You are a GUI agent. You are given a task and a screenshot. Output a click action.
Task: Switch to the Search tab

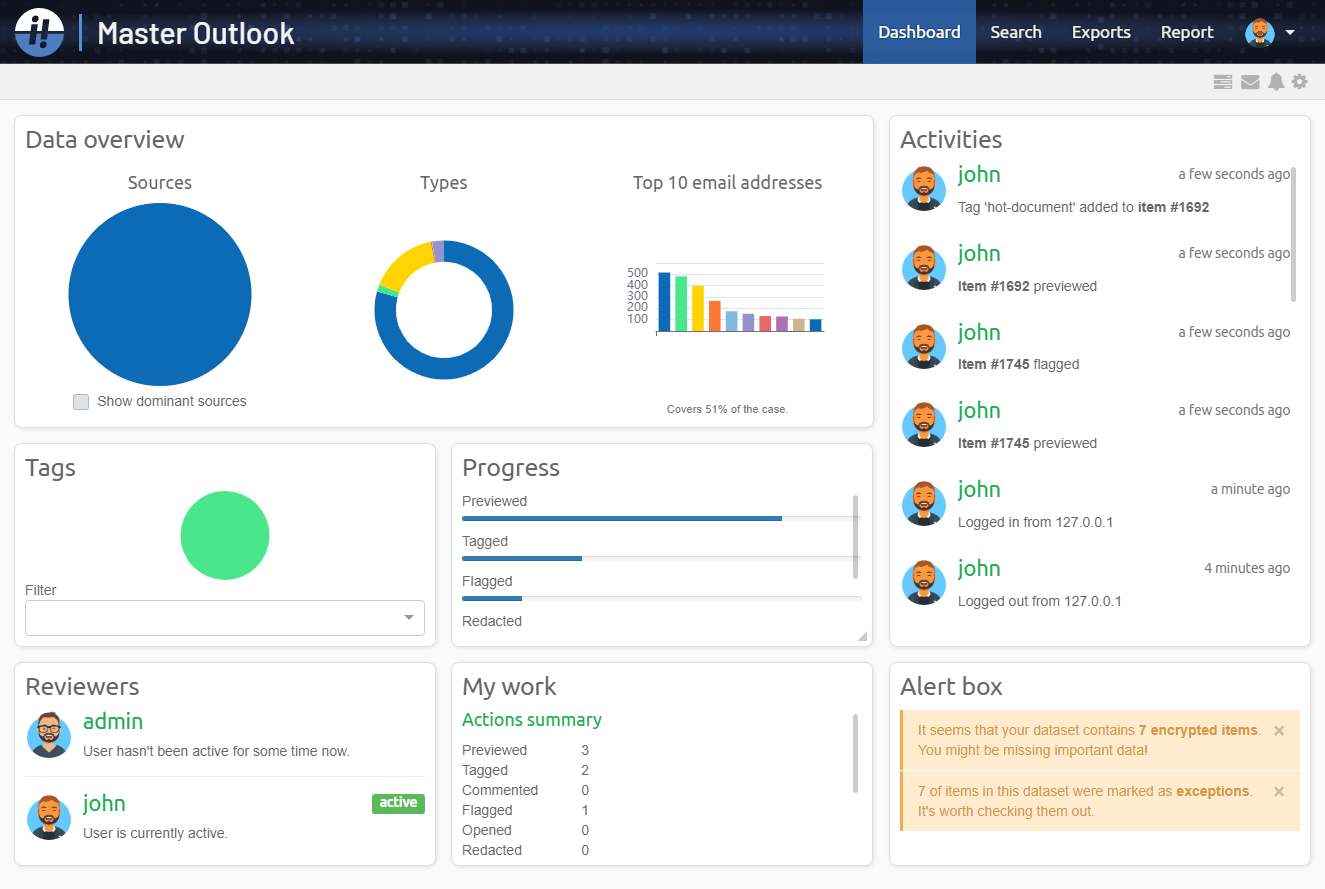coord(1016,32)
